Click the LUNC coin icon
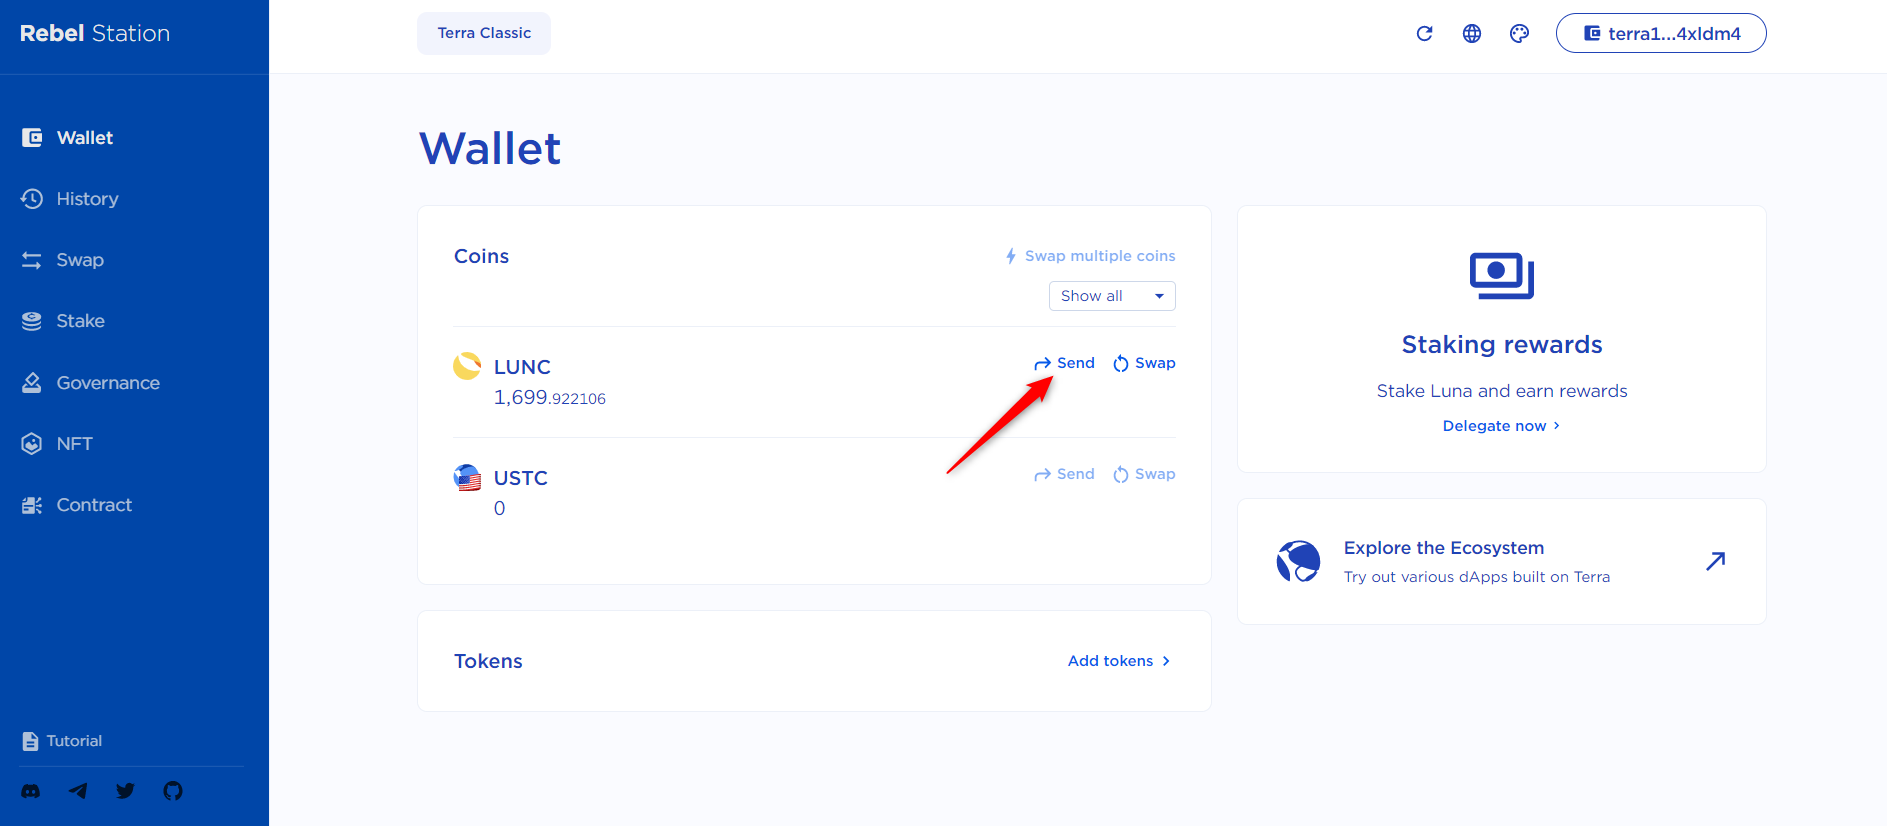 pos(467,366)
